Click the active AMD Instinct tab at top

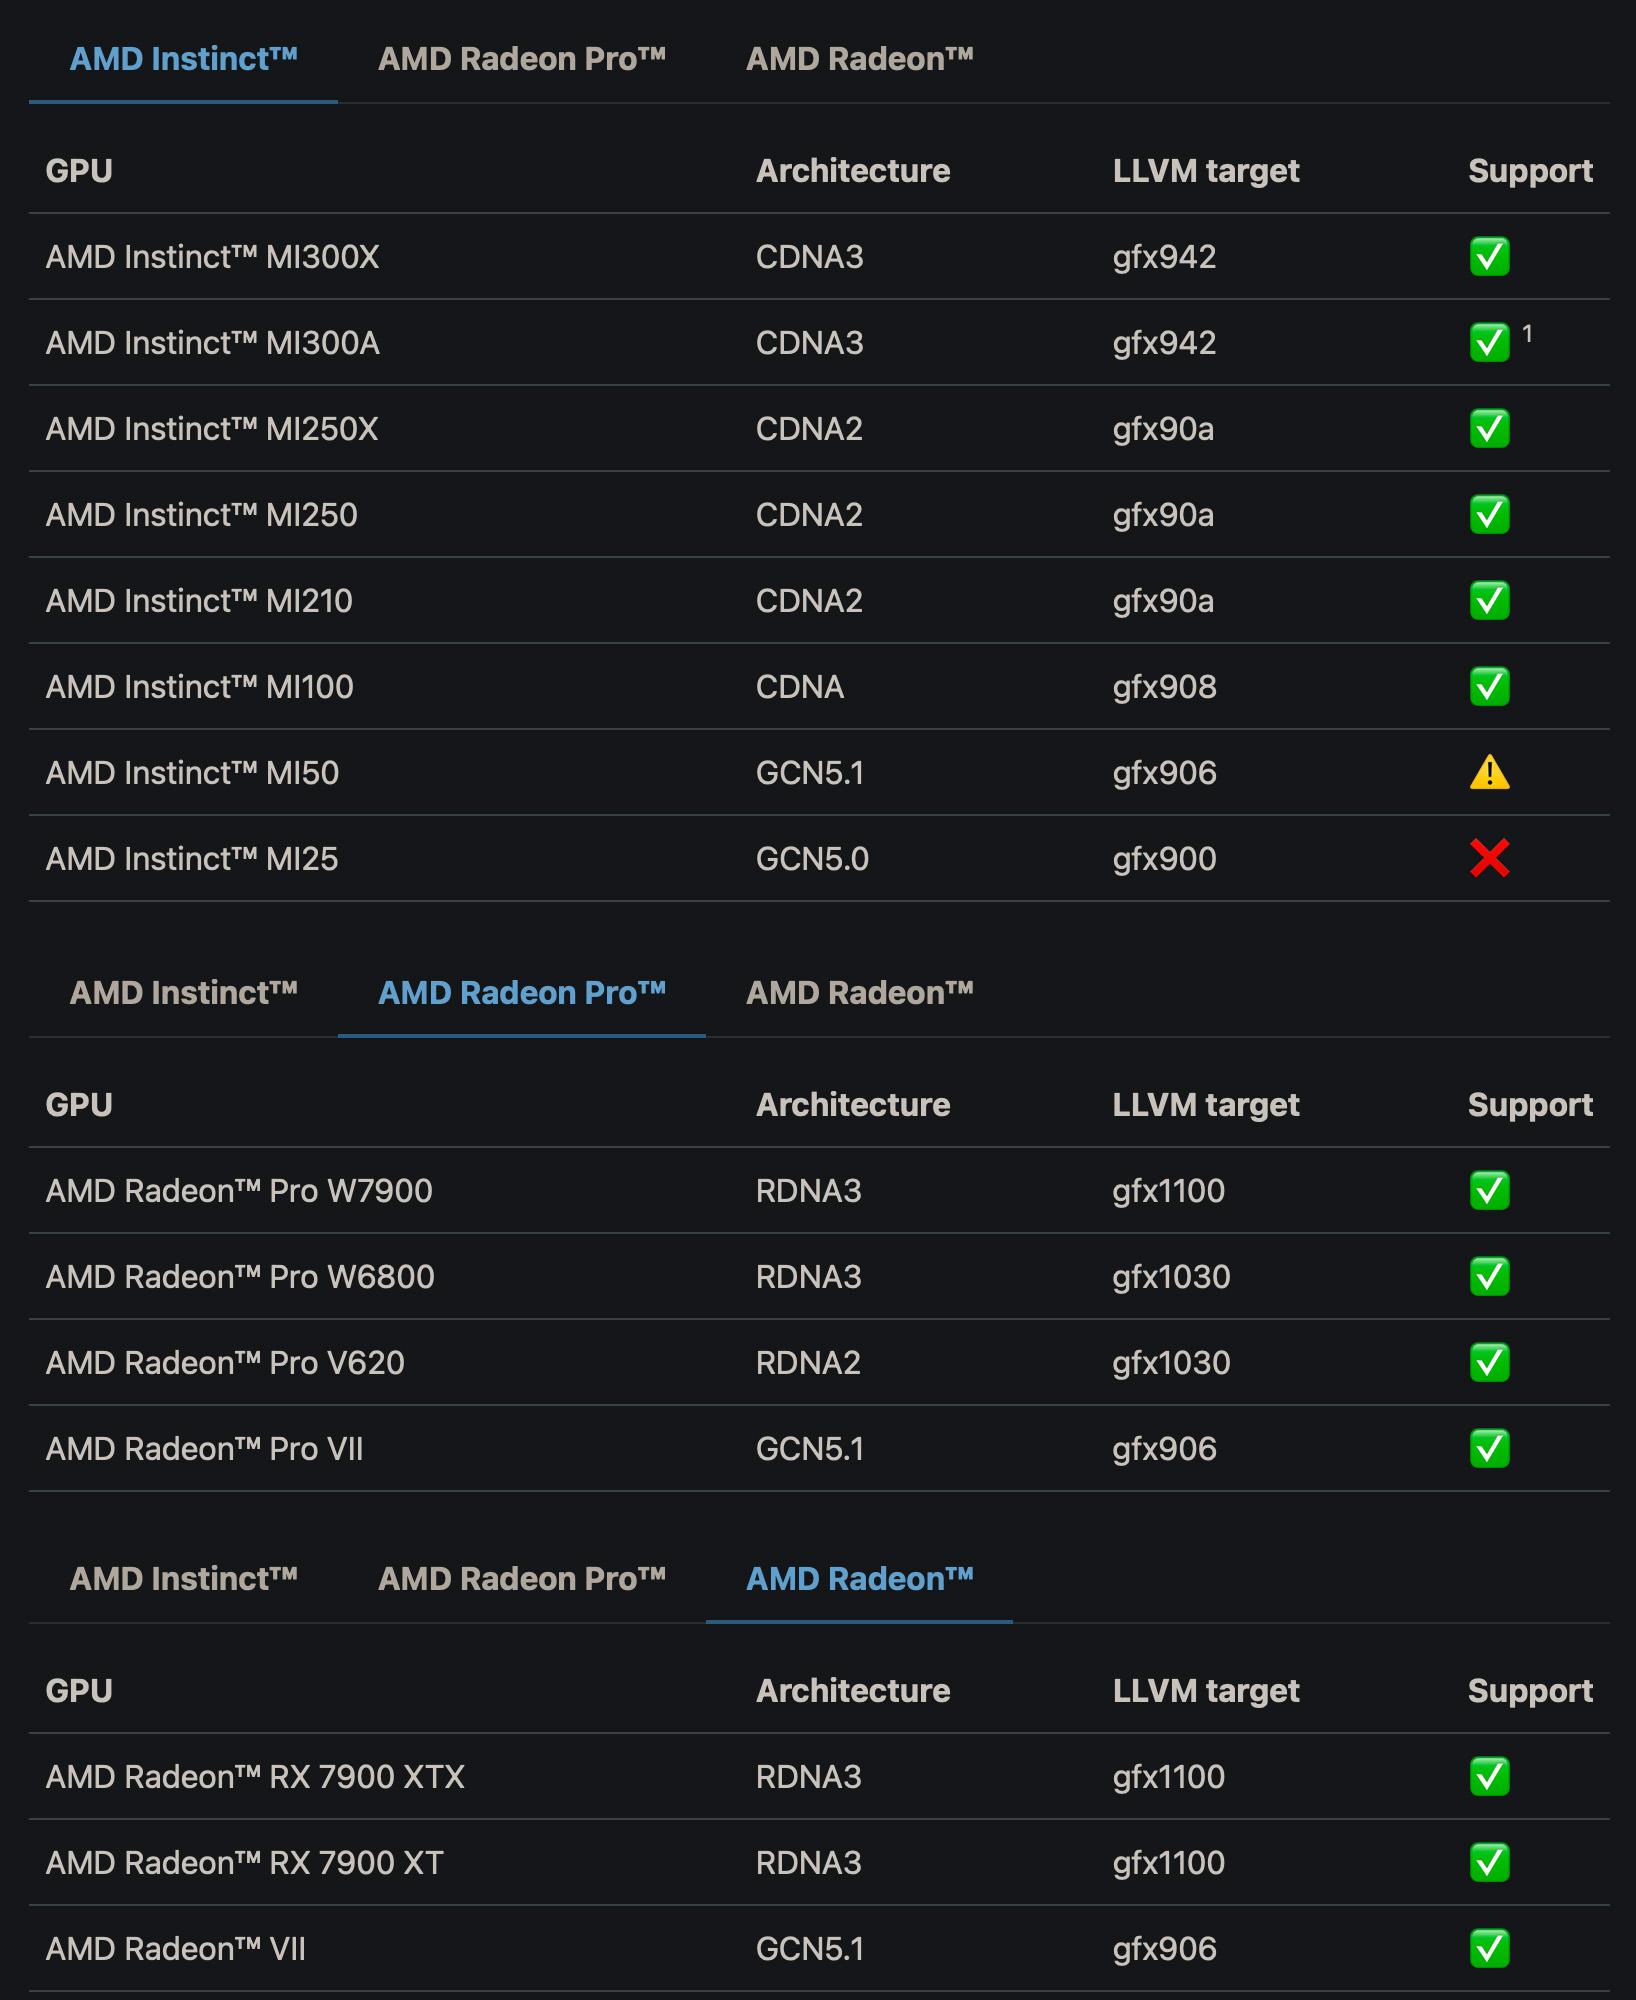click(183, 59)
